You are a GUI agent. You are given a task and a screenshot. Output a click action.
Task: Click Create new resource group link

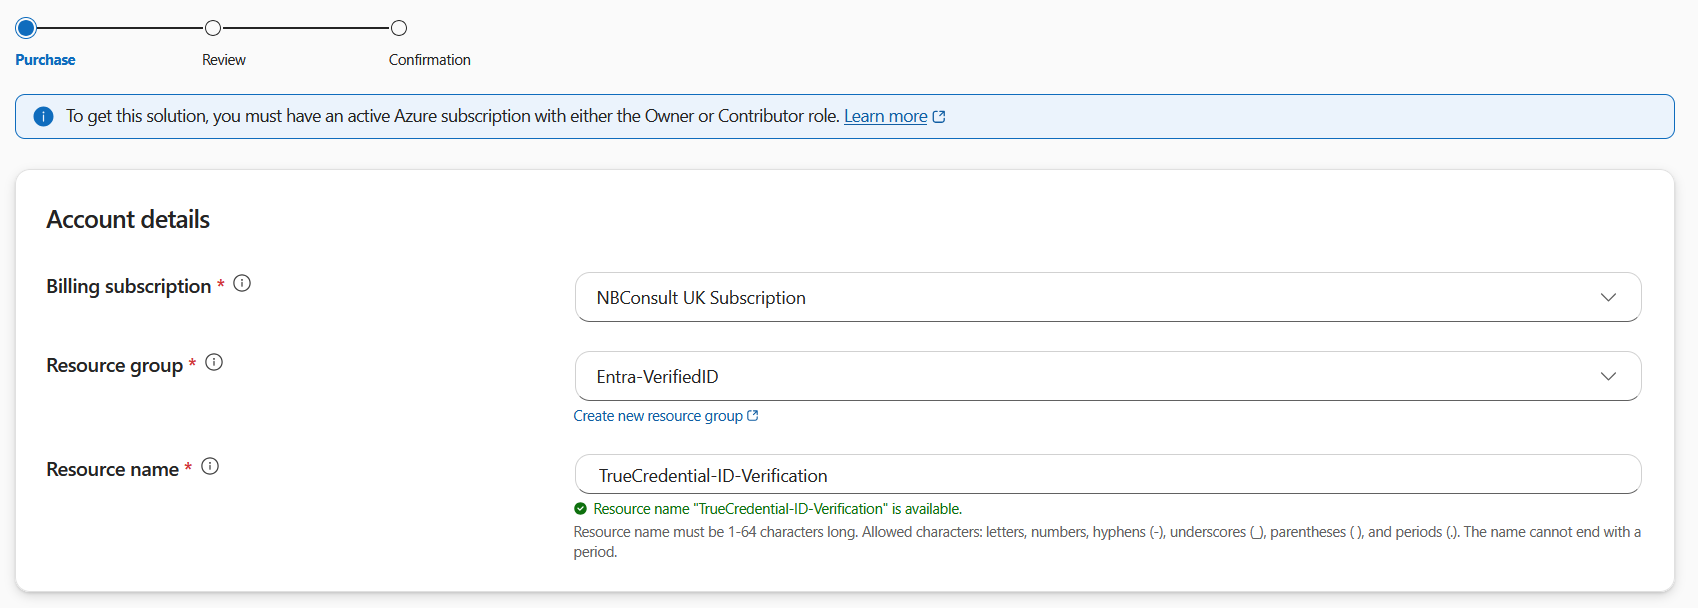click(658, 416)
